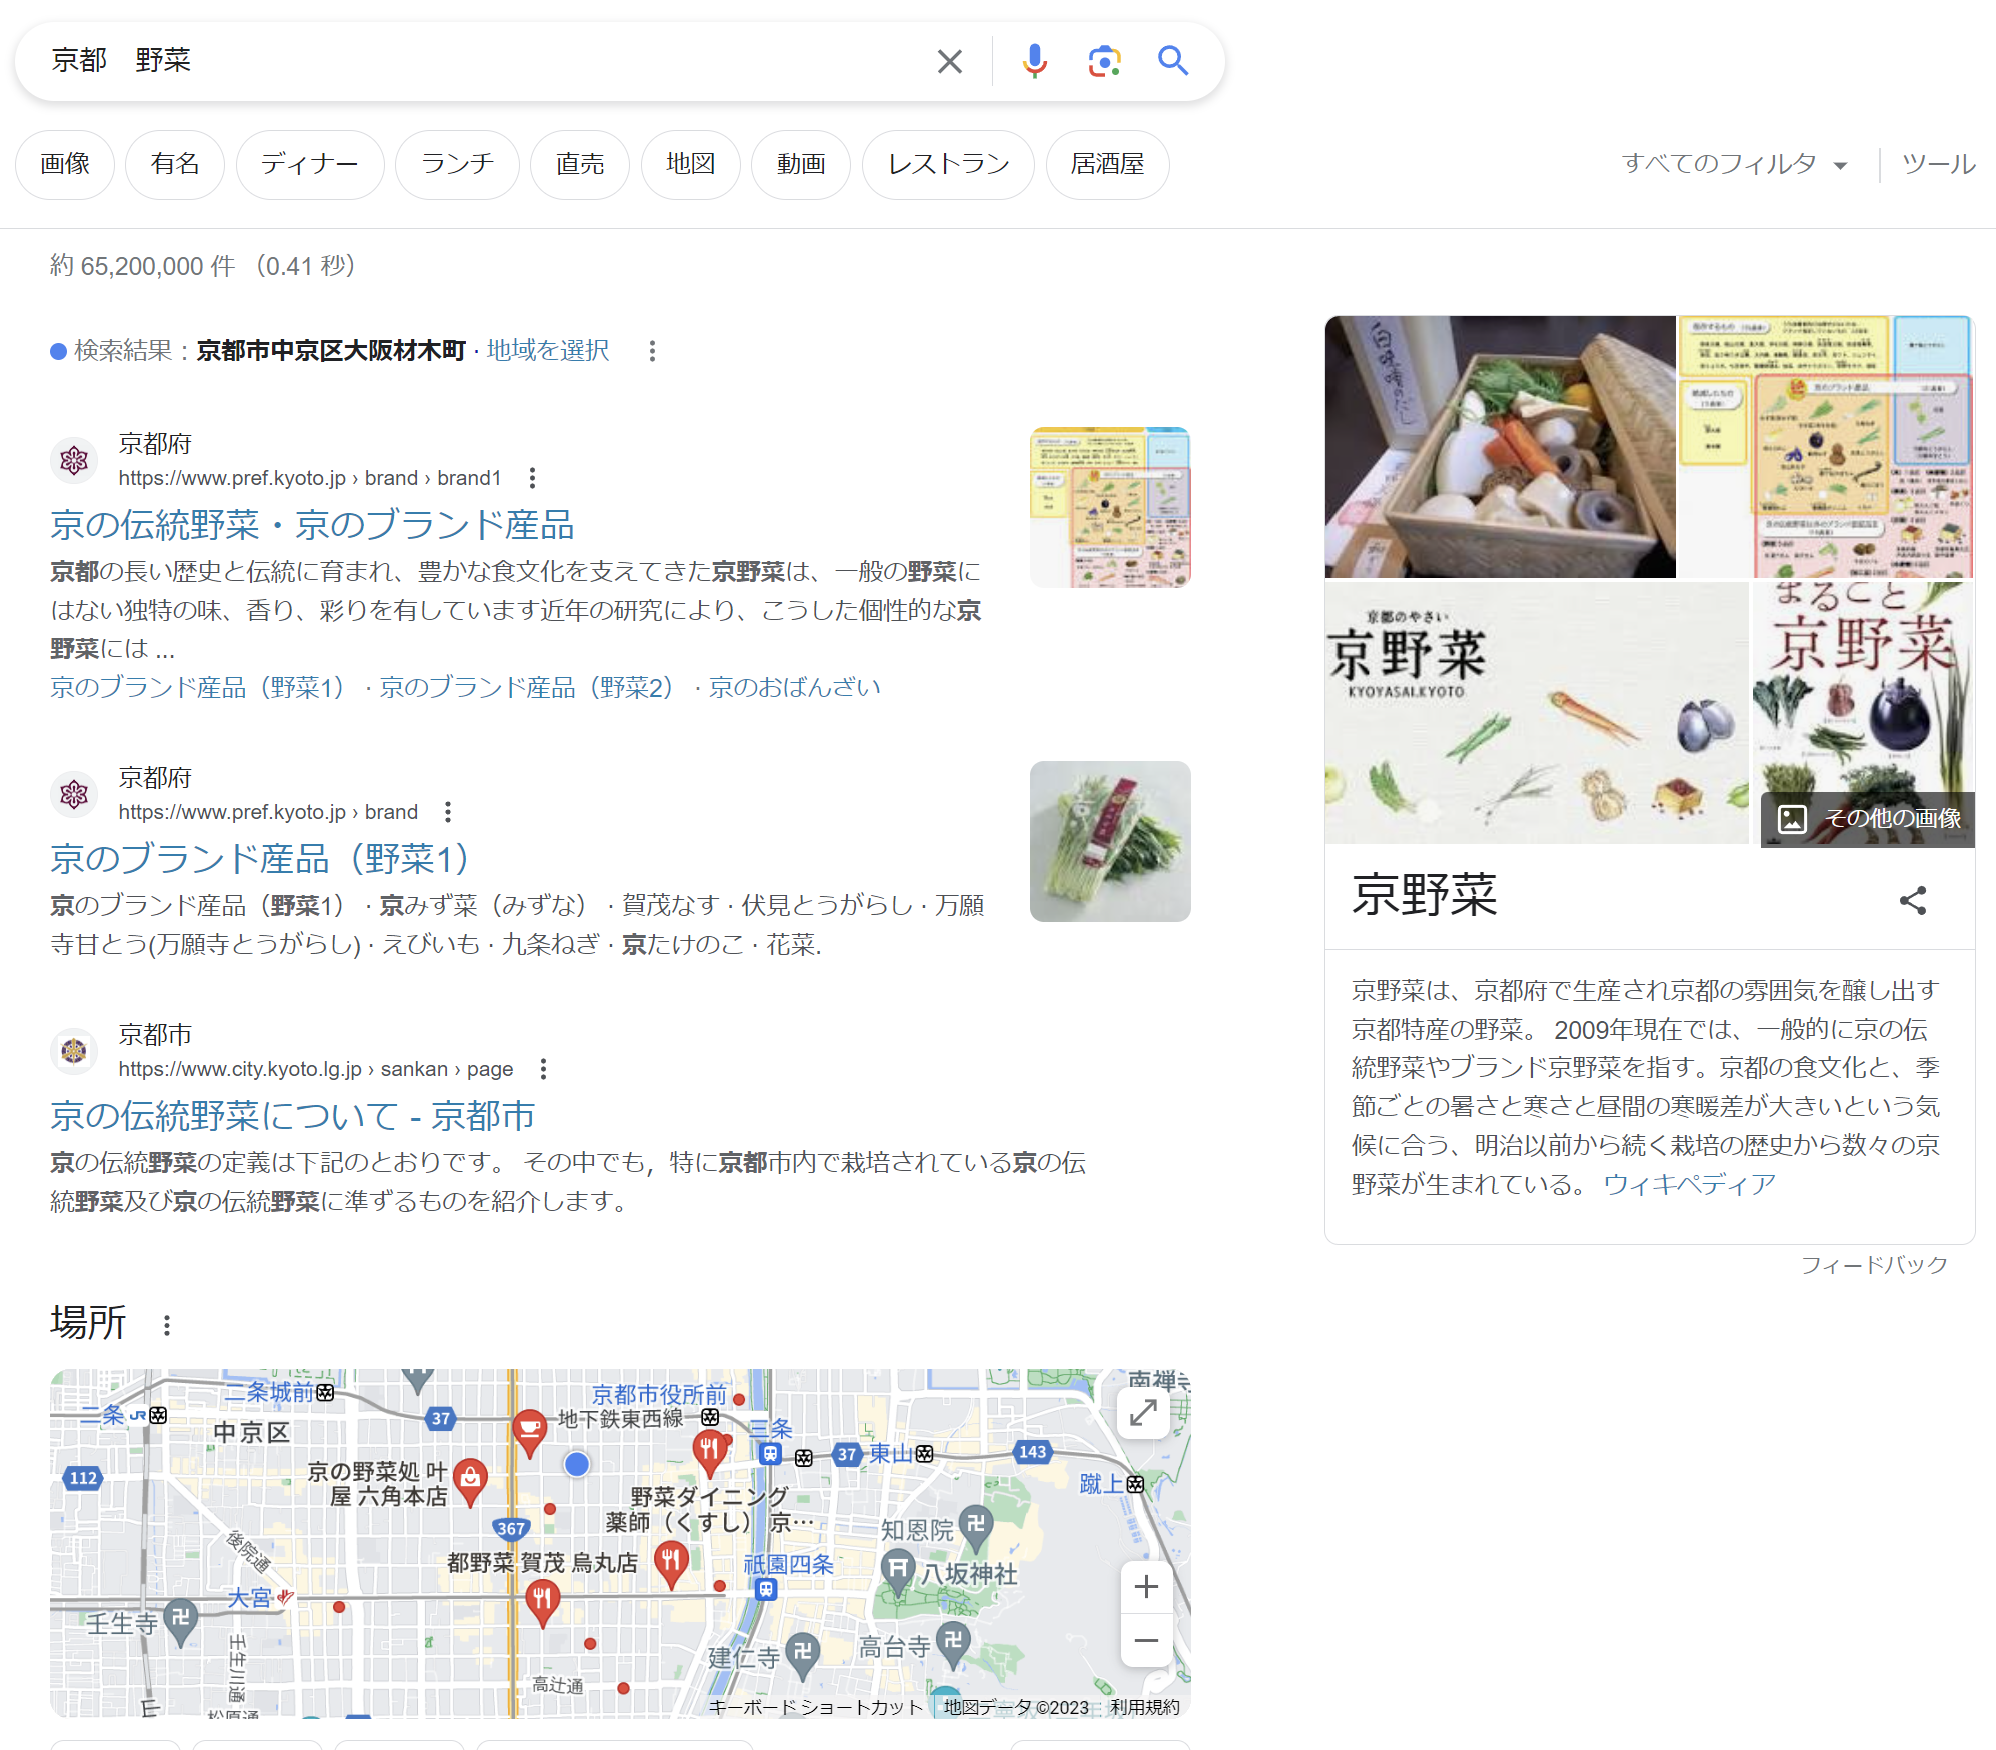The height and width of the screenshot is (1750, 1996).
Task: Start voice search with microphone icon
Action: coord(1034,62)
